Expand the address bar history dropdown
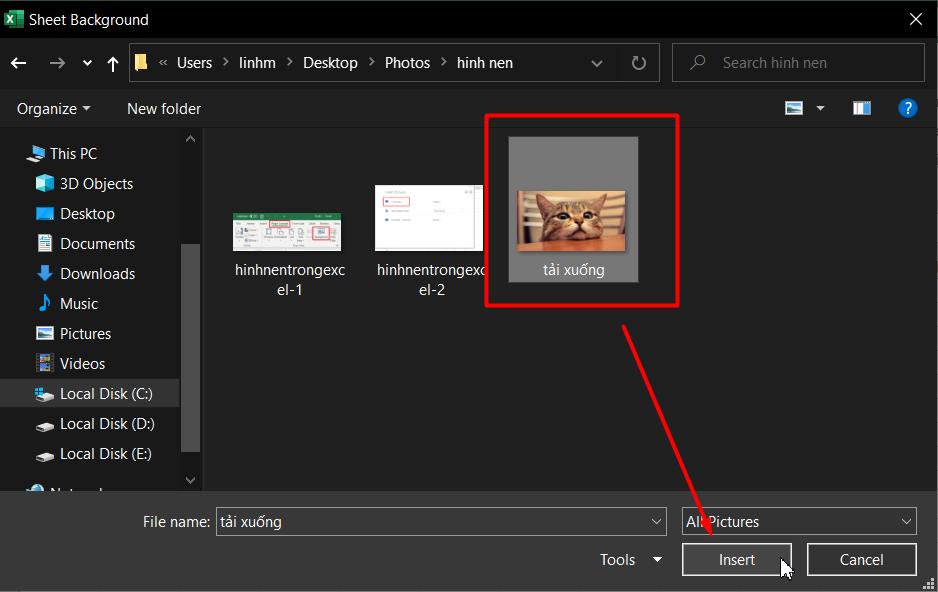Screen dimensions: 938x592 596,63
